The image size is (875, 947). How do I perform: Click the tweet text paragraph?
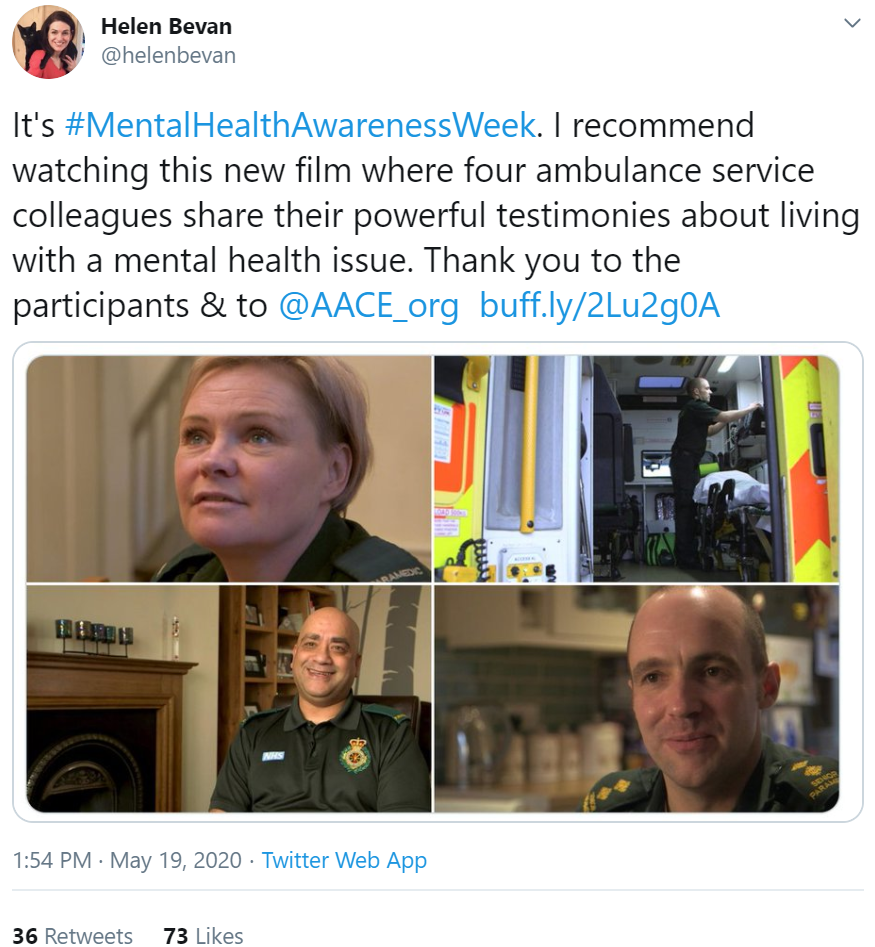tap(436, 216)
